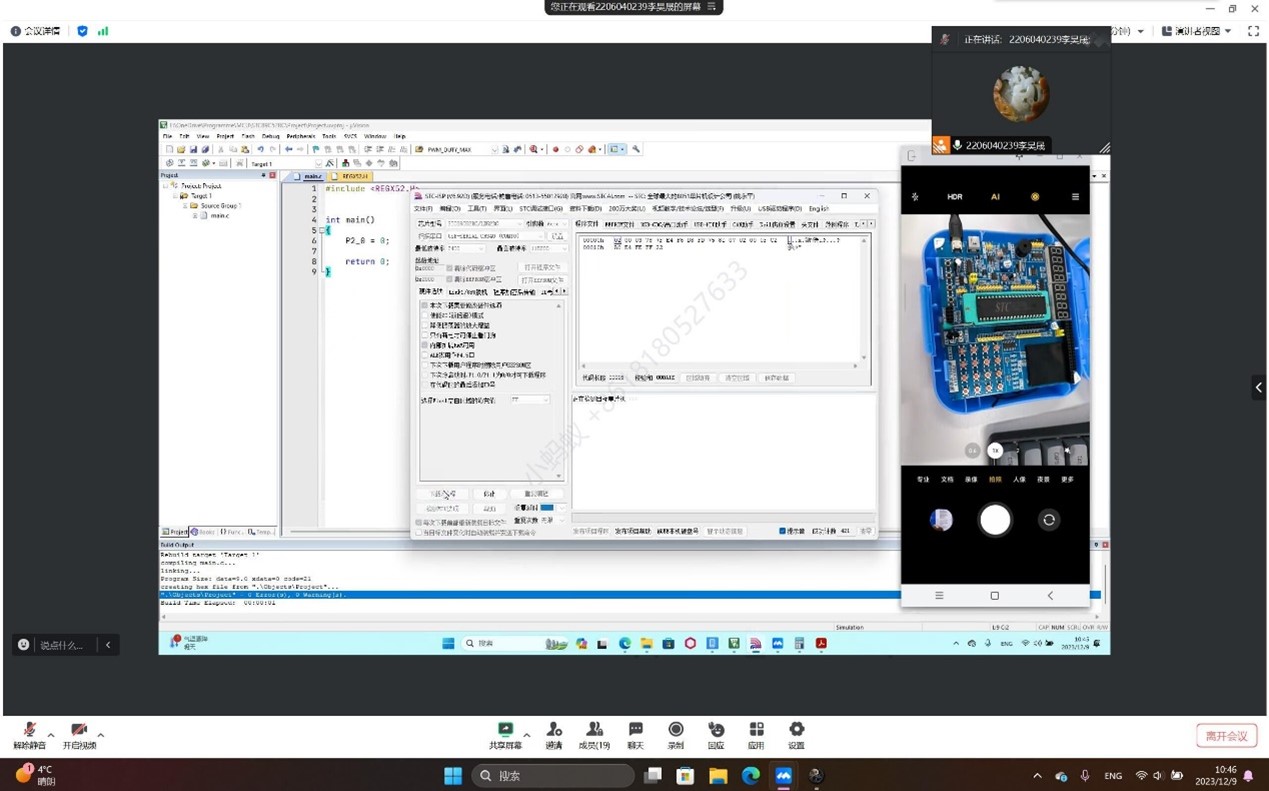Open meeting Settings (设置) gear
The width and height of the screenshot is (1269, 791).
[x=796, y=730]
